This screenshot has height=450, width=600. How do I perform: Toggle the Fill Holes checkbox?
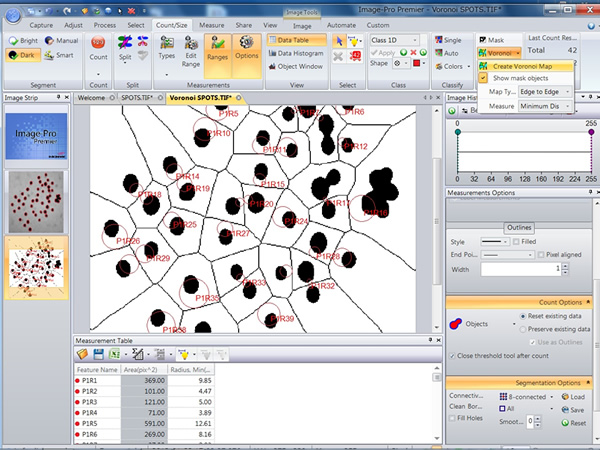pos(452,418)
